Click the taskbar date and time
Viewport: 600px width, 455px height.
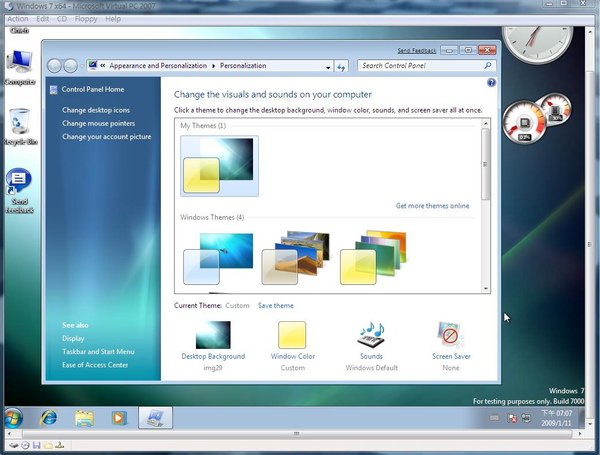coord(557,418)
